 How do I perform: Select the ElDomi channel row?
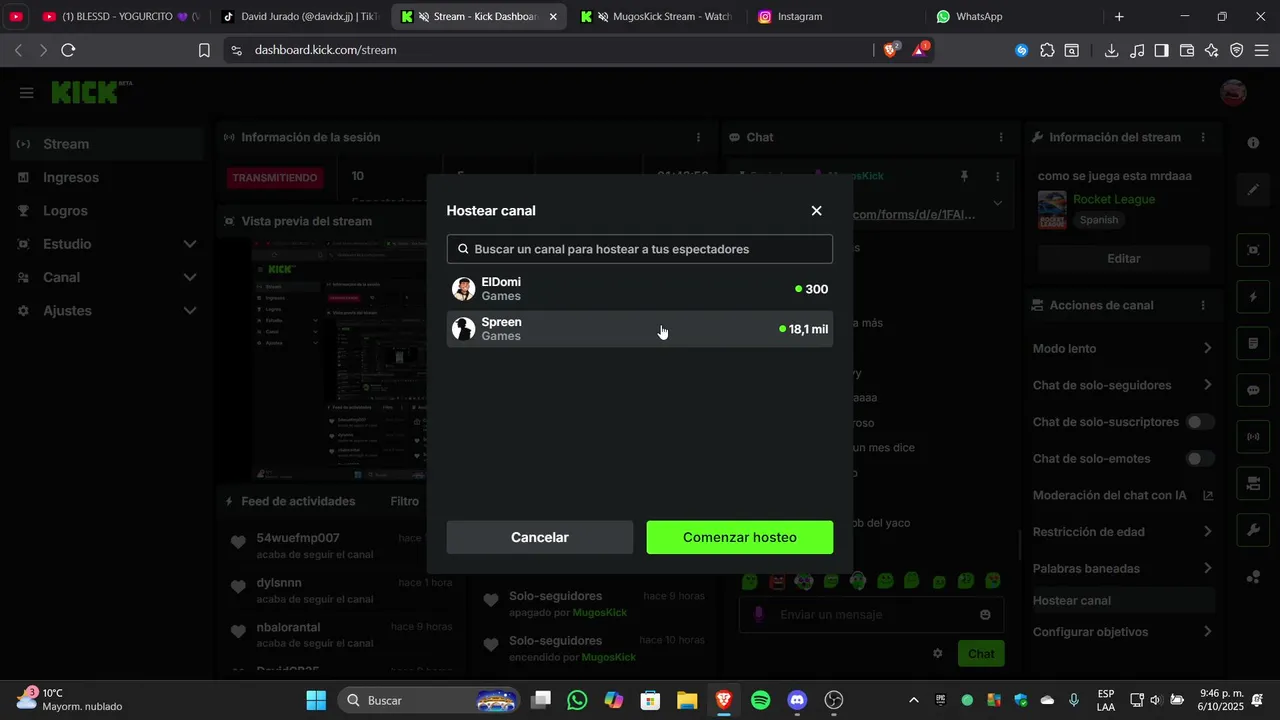640,289
